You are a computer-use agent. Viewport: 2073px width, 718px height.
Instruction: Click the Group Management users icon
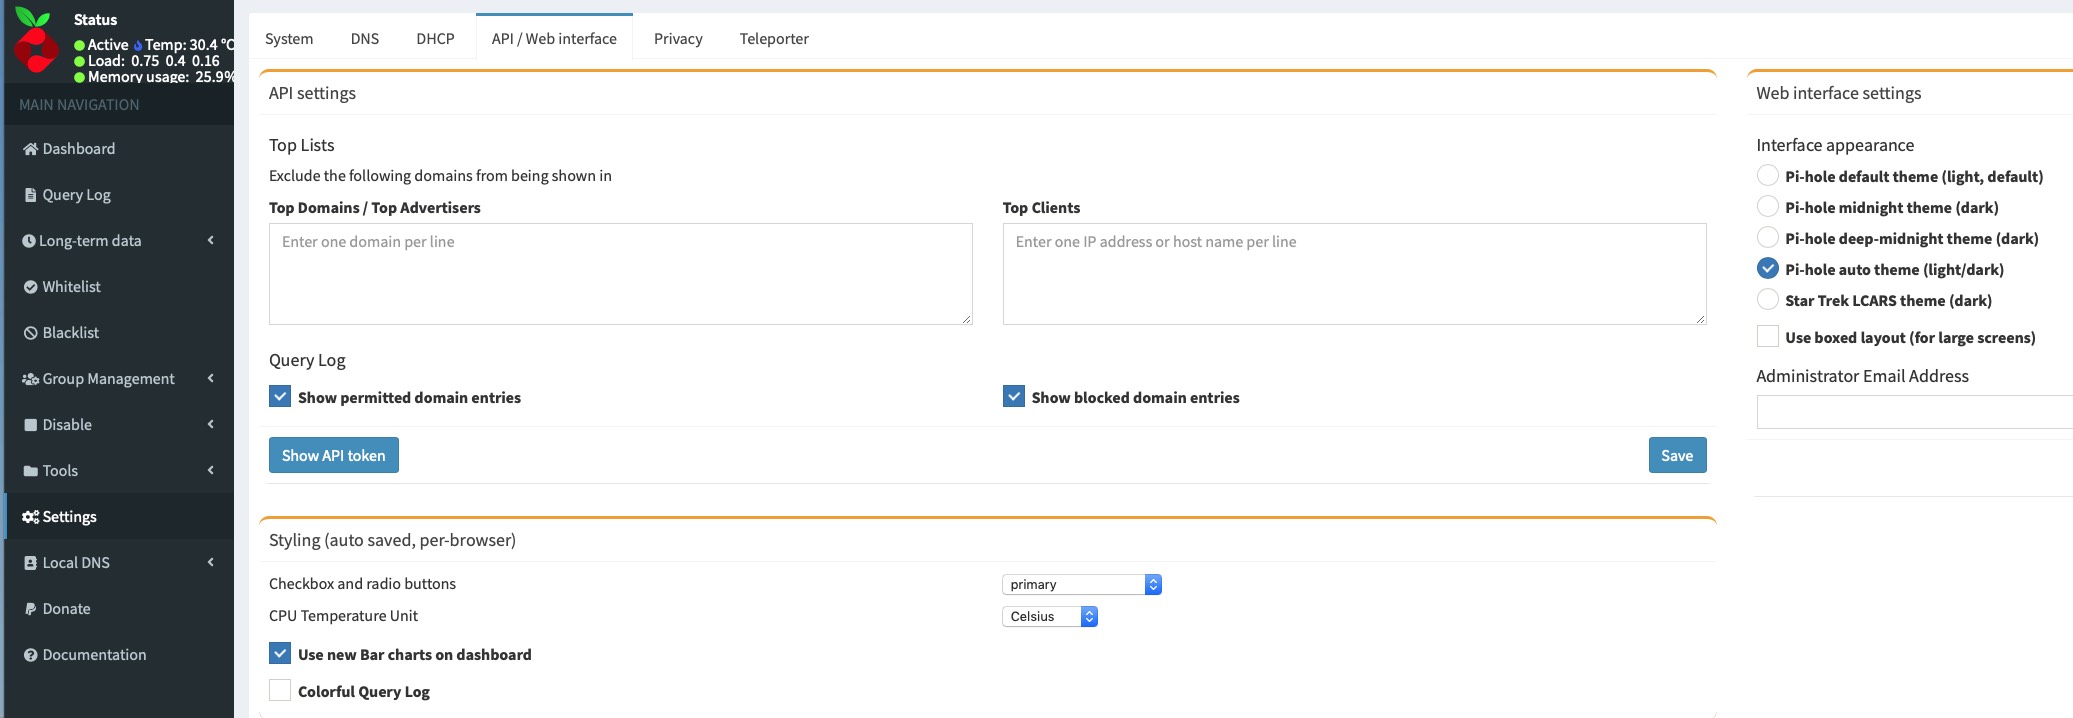pos(30,379)
